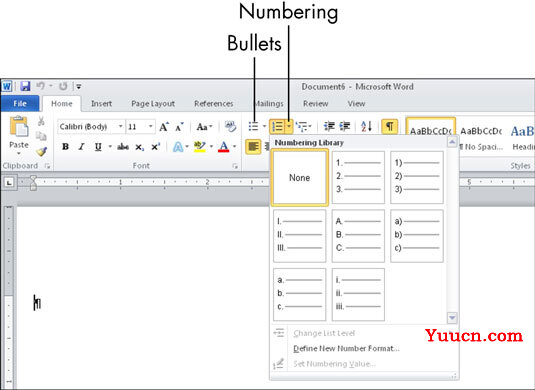The height and width of the screenshot is (390, 535).
Task: Click the Decrease Indent icon
Action: point(329,126)
